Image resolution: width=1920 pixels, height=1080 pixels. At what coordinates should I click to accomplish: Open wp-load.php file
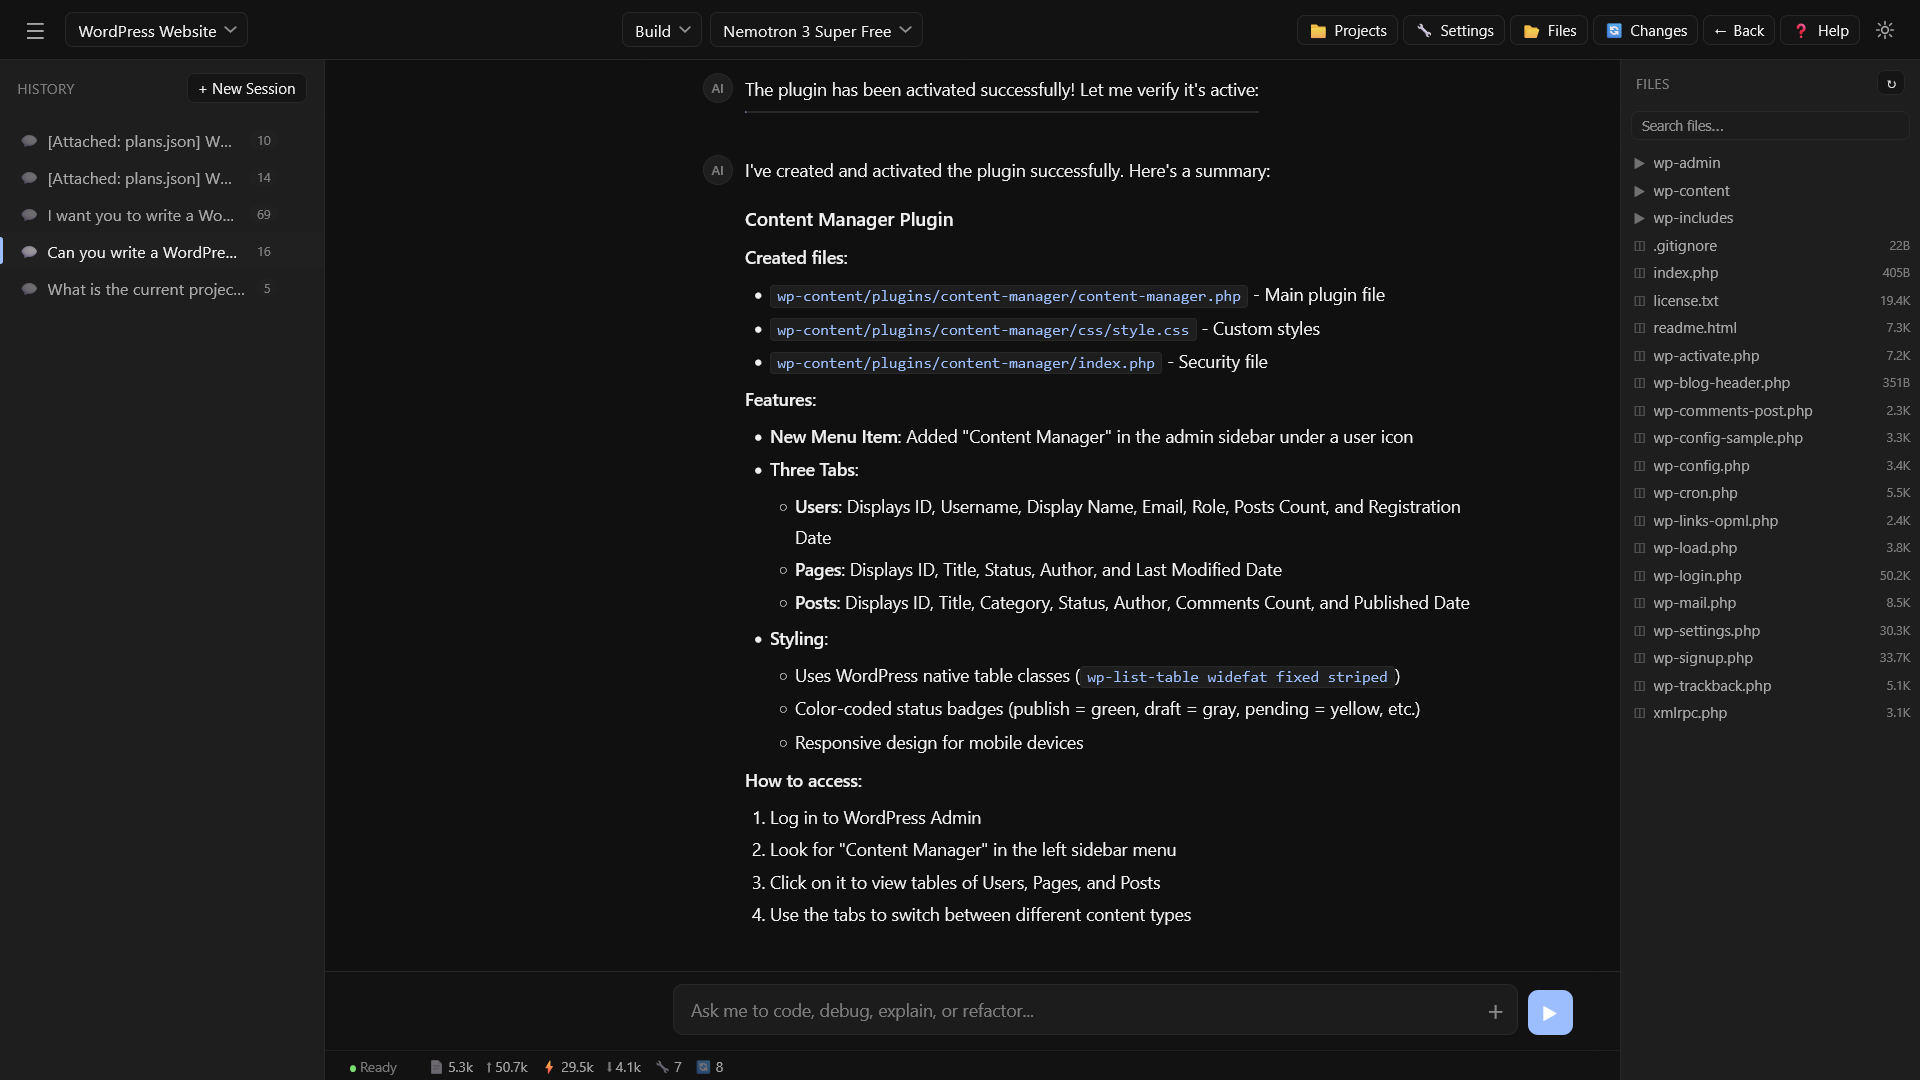click(1770, 548)
